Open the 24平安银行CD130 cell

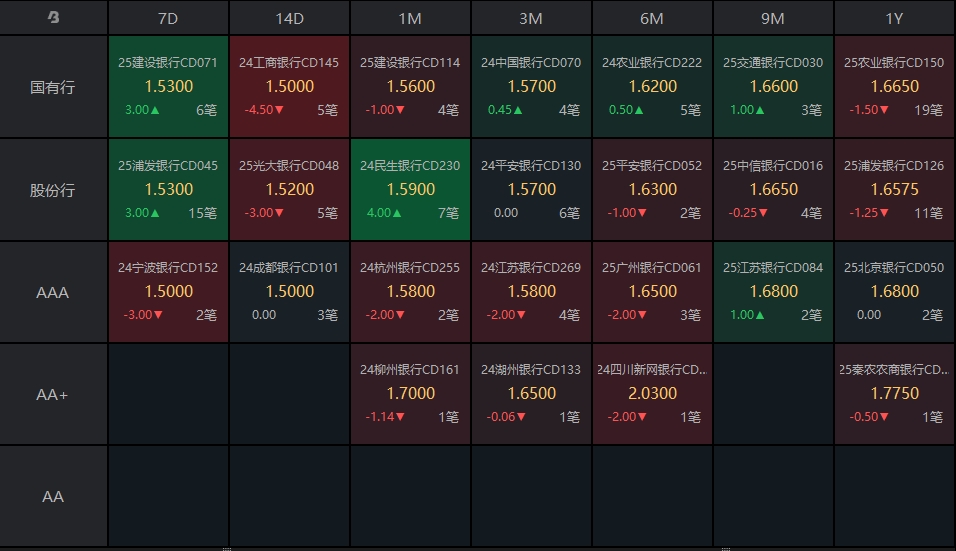(x=531, y=190)
